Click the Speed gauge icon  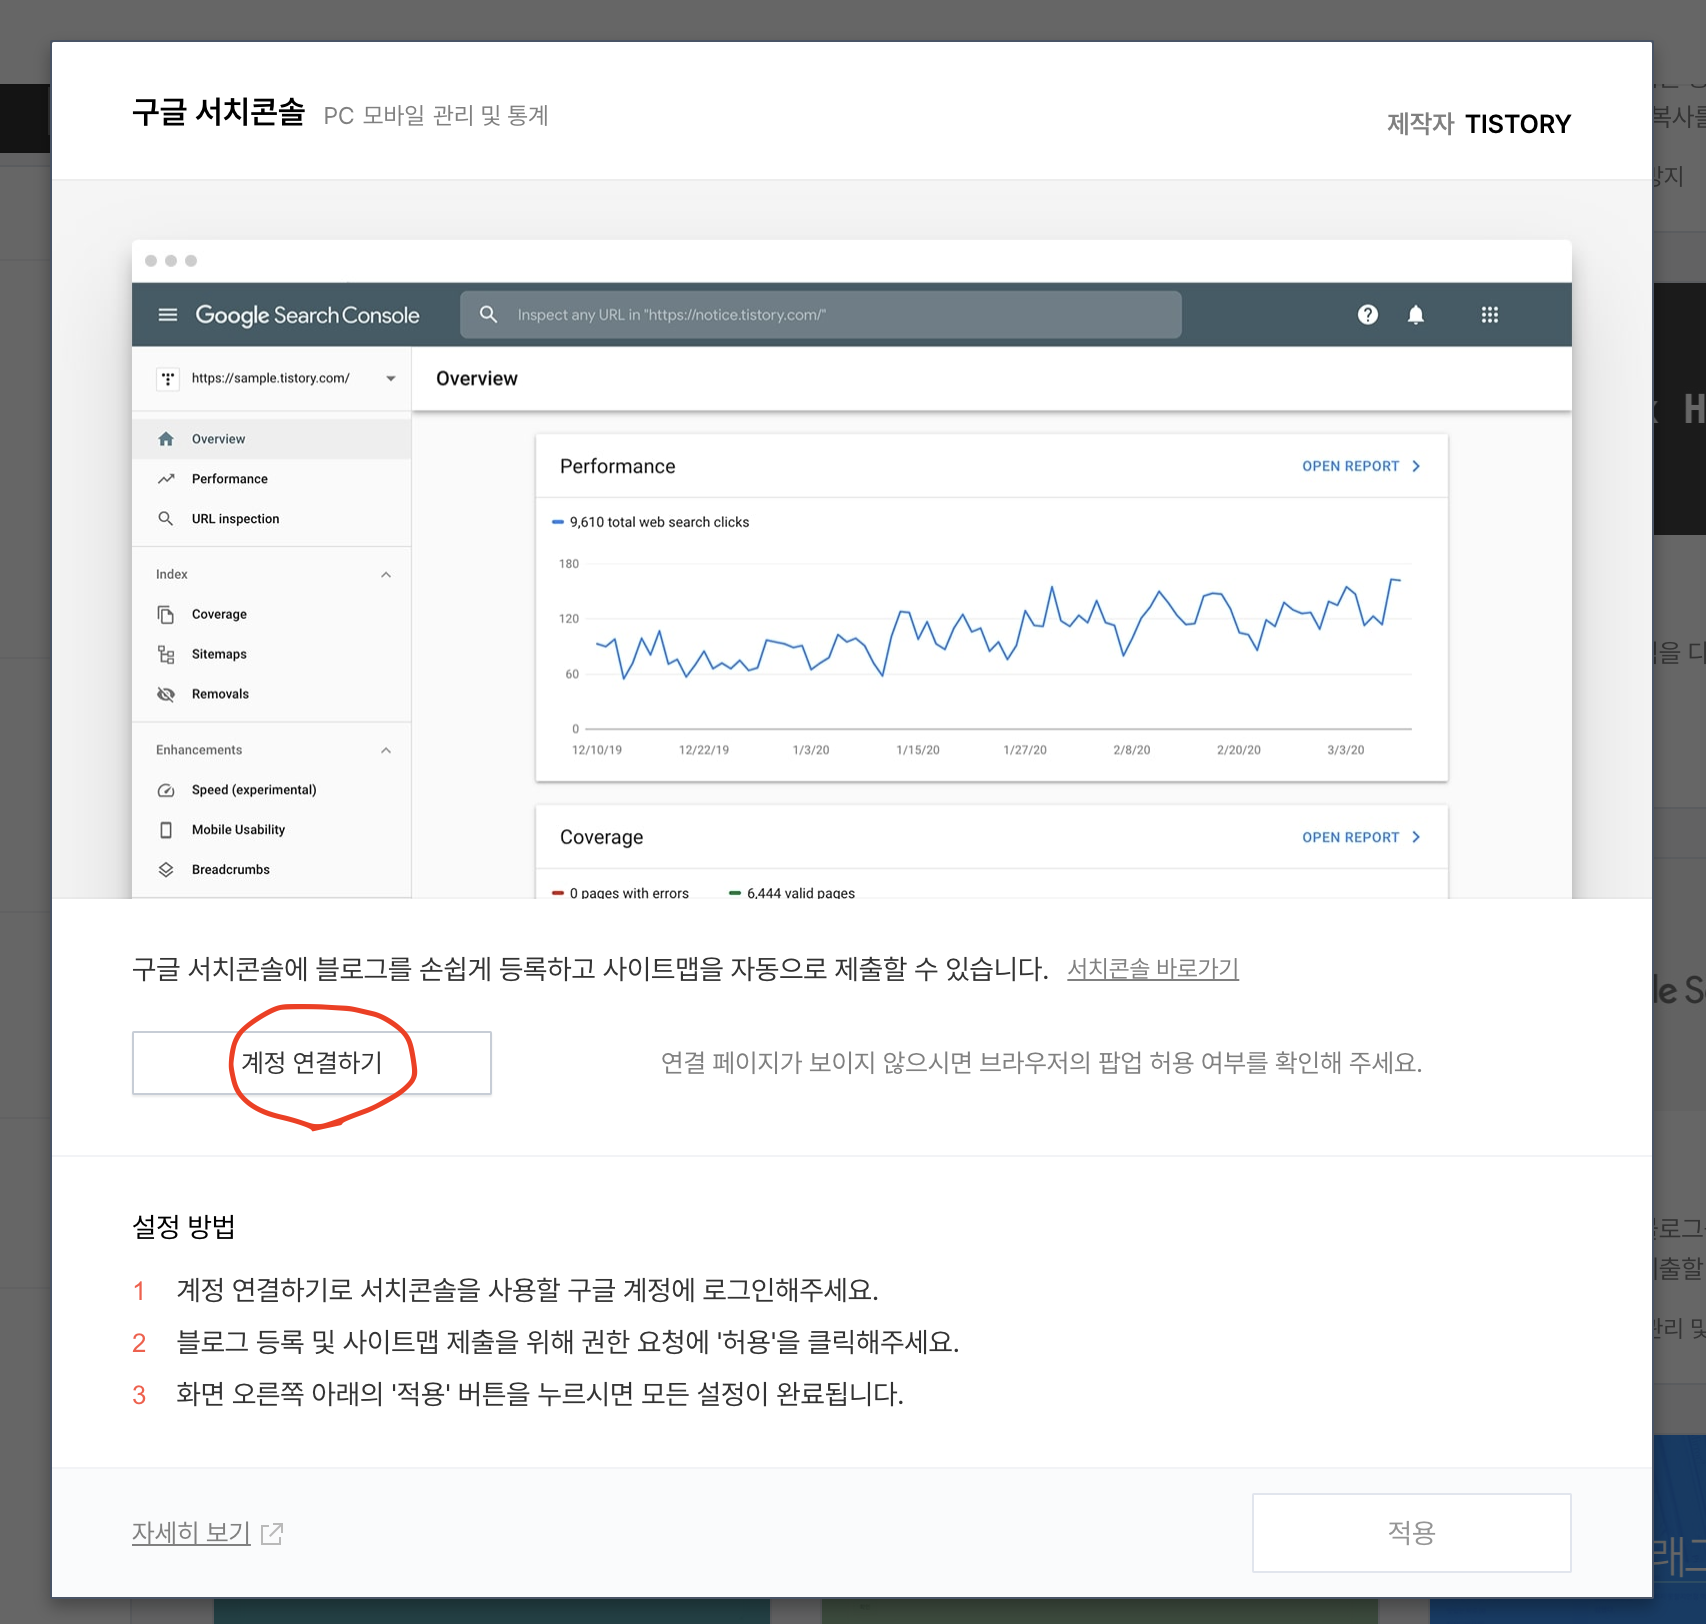pyautogui.click(x=166, y=790)
